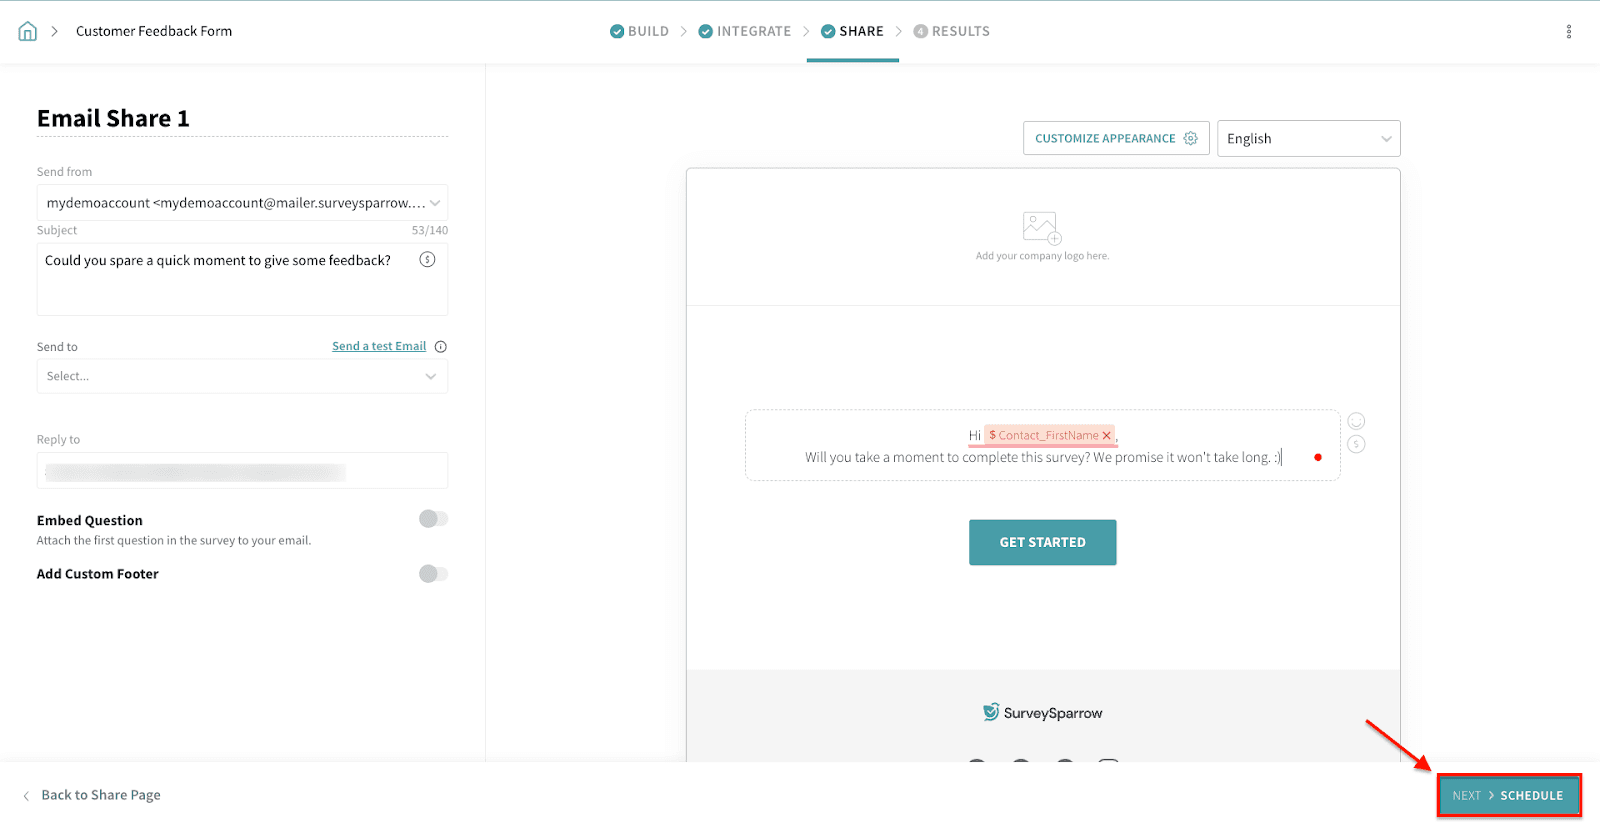Open emoji picker beside message body
The image size is (1600, 828).
coord(1356,421)
